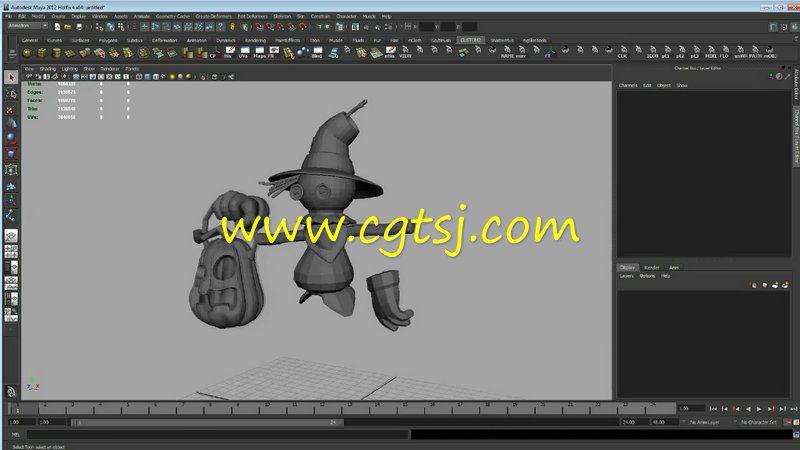This screenshot has width=800, height=450.
Task: Click the Blend shelf icon
Action: [317, 52]
